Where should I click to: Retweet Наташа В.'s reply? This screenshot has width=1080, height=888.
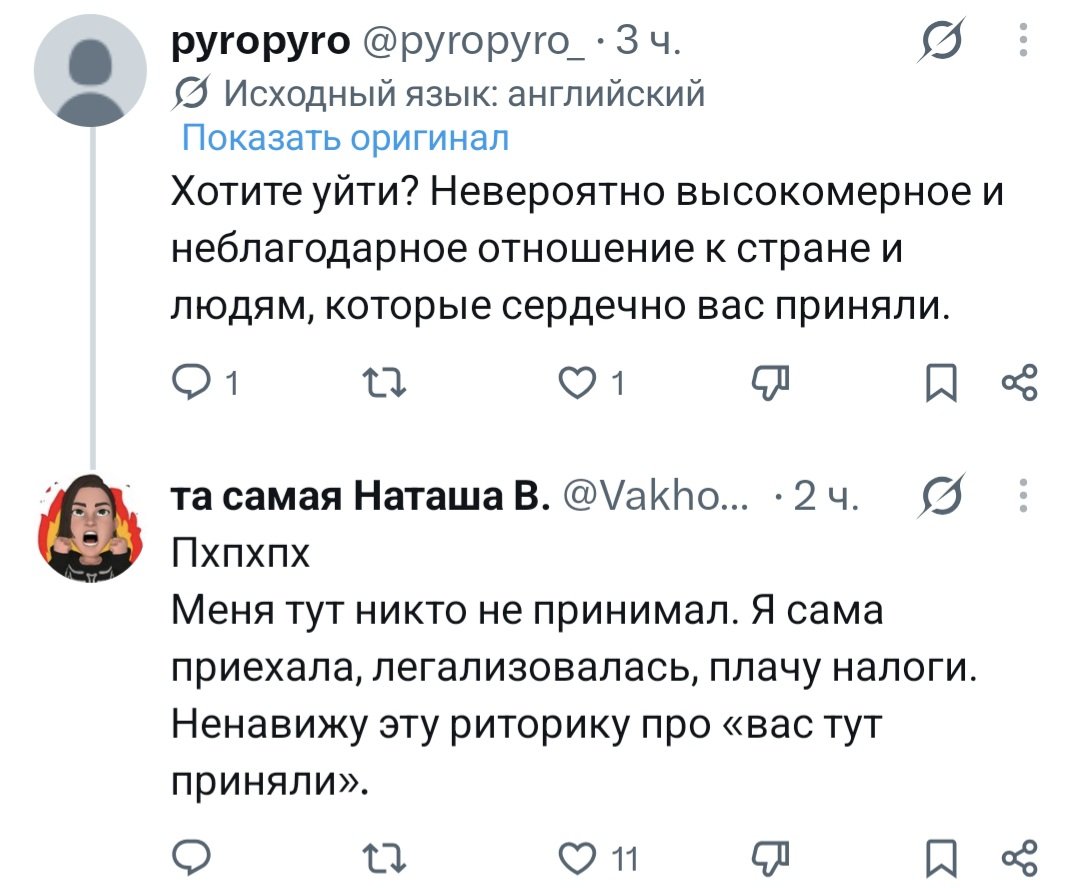coord(385,858)
